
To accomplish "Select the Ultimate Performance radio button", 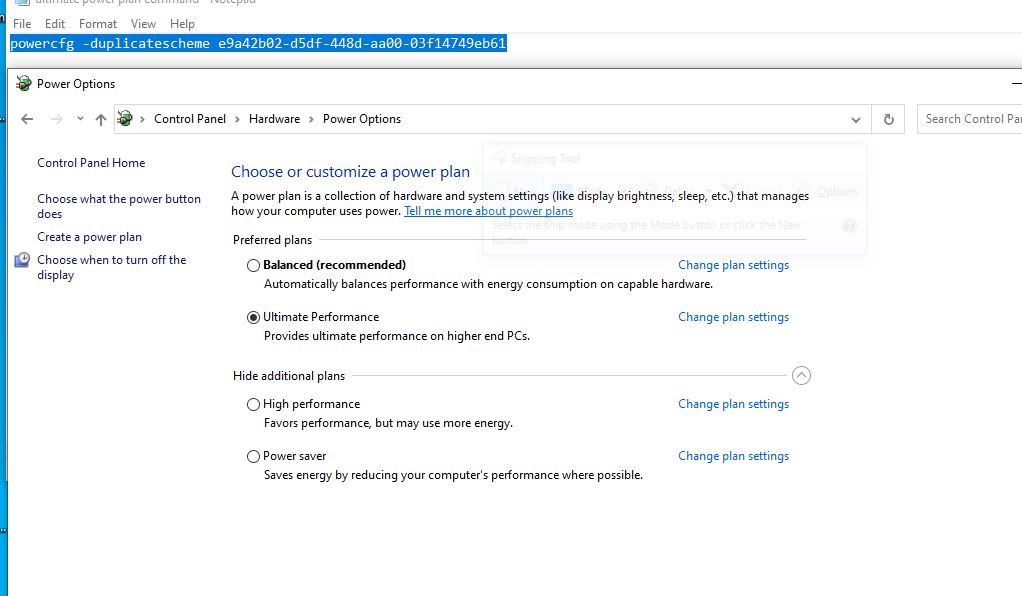I will click(x=253, y=318).
